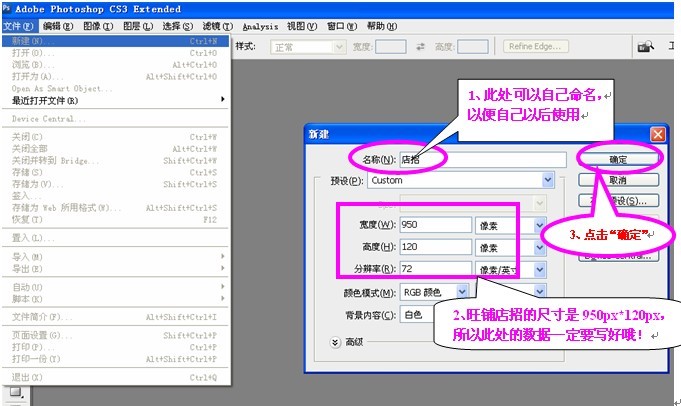Expand the 最近打开文件(R) submenu
681x406 pixels.
116,100
